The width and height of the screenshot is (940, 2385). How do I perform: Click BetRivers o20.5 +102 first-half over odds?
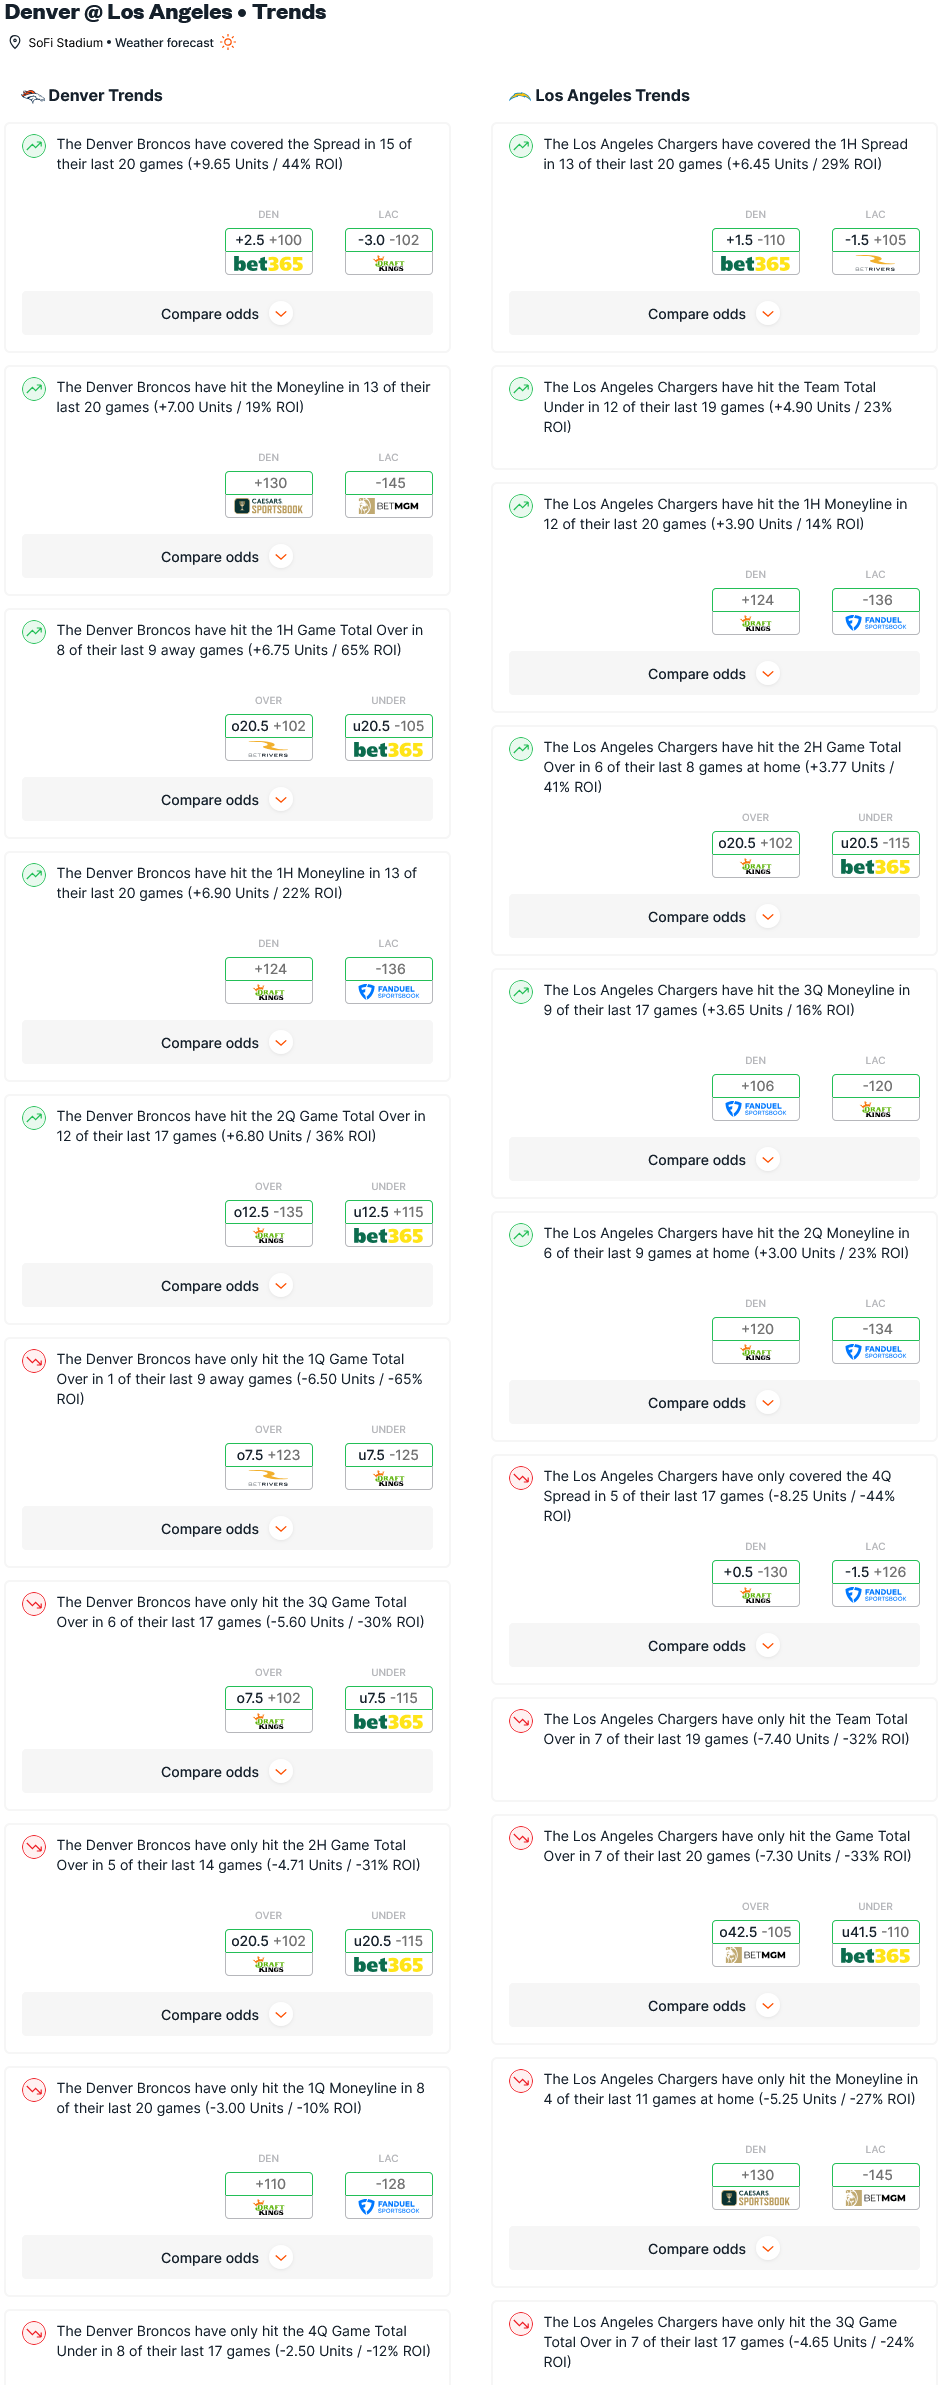[x=269, y=737]
